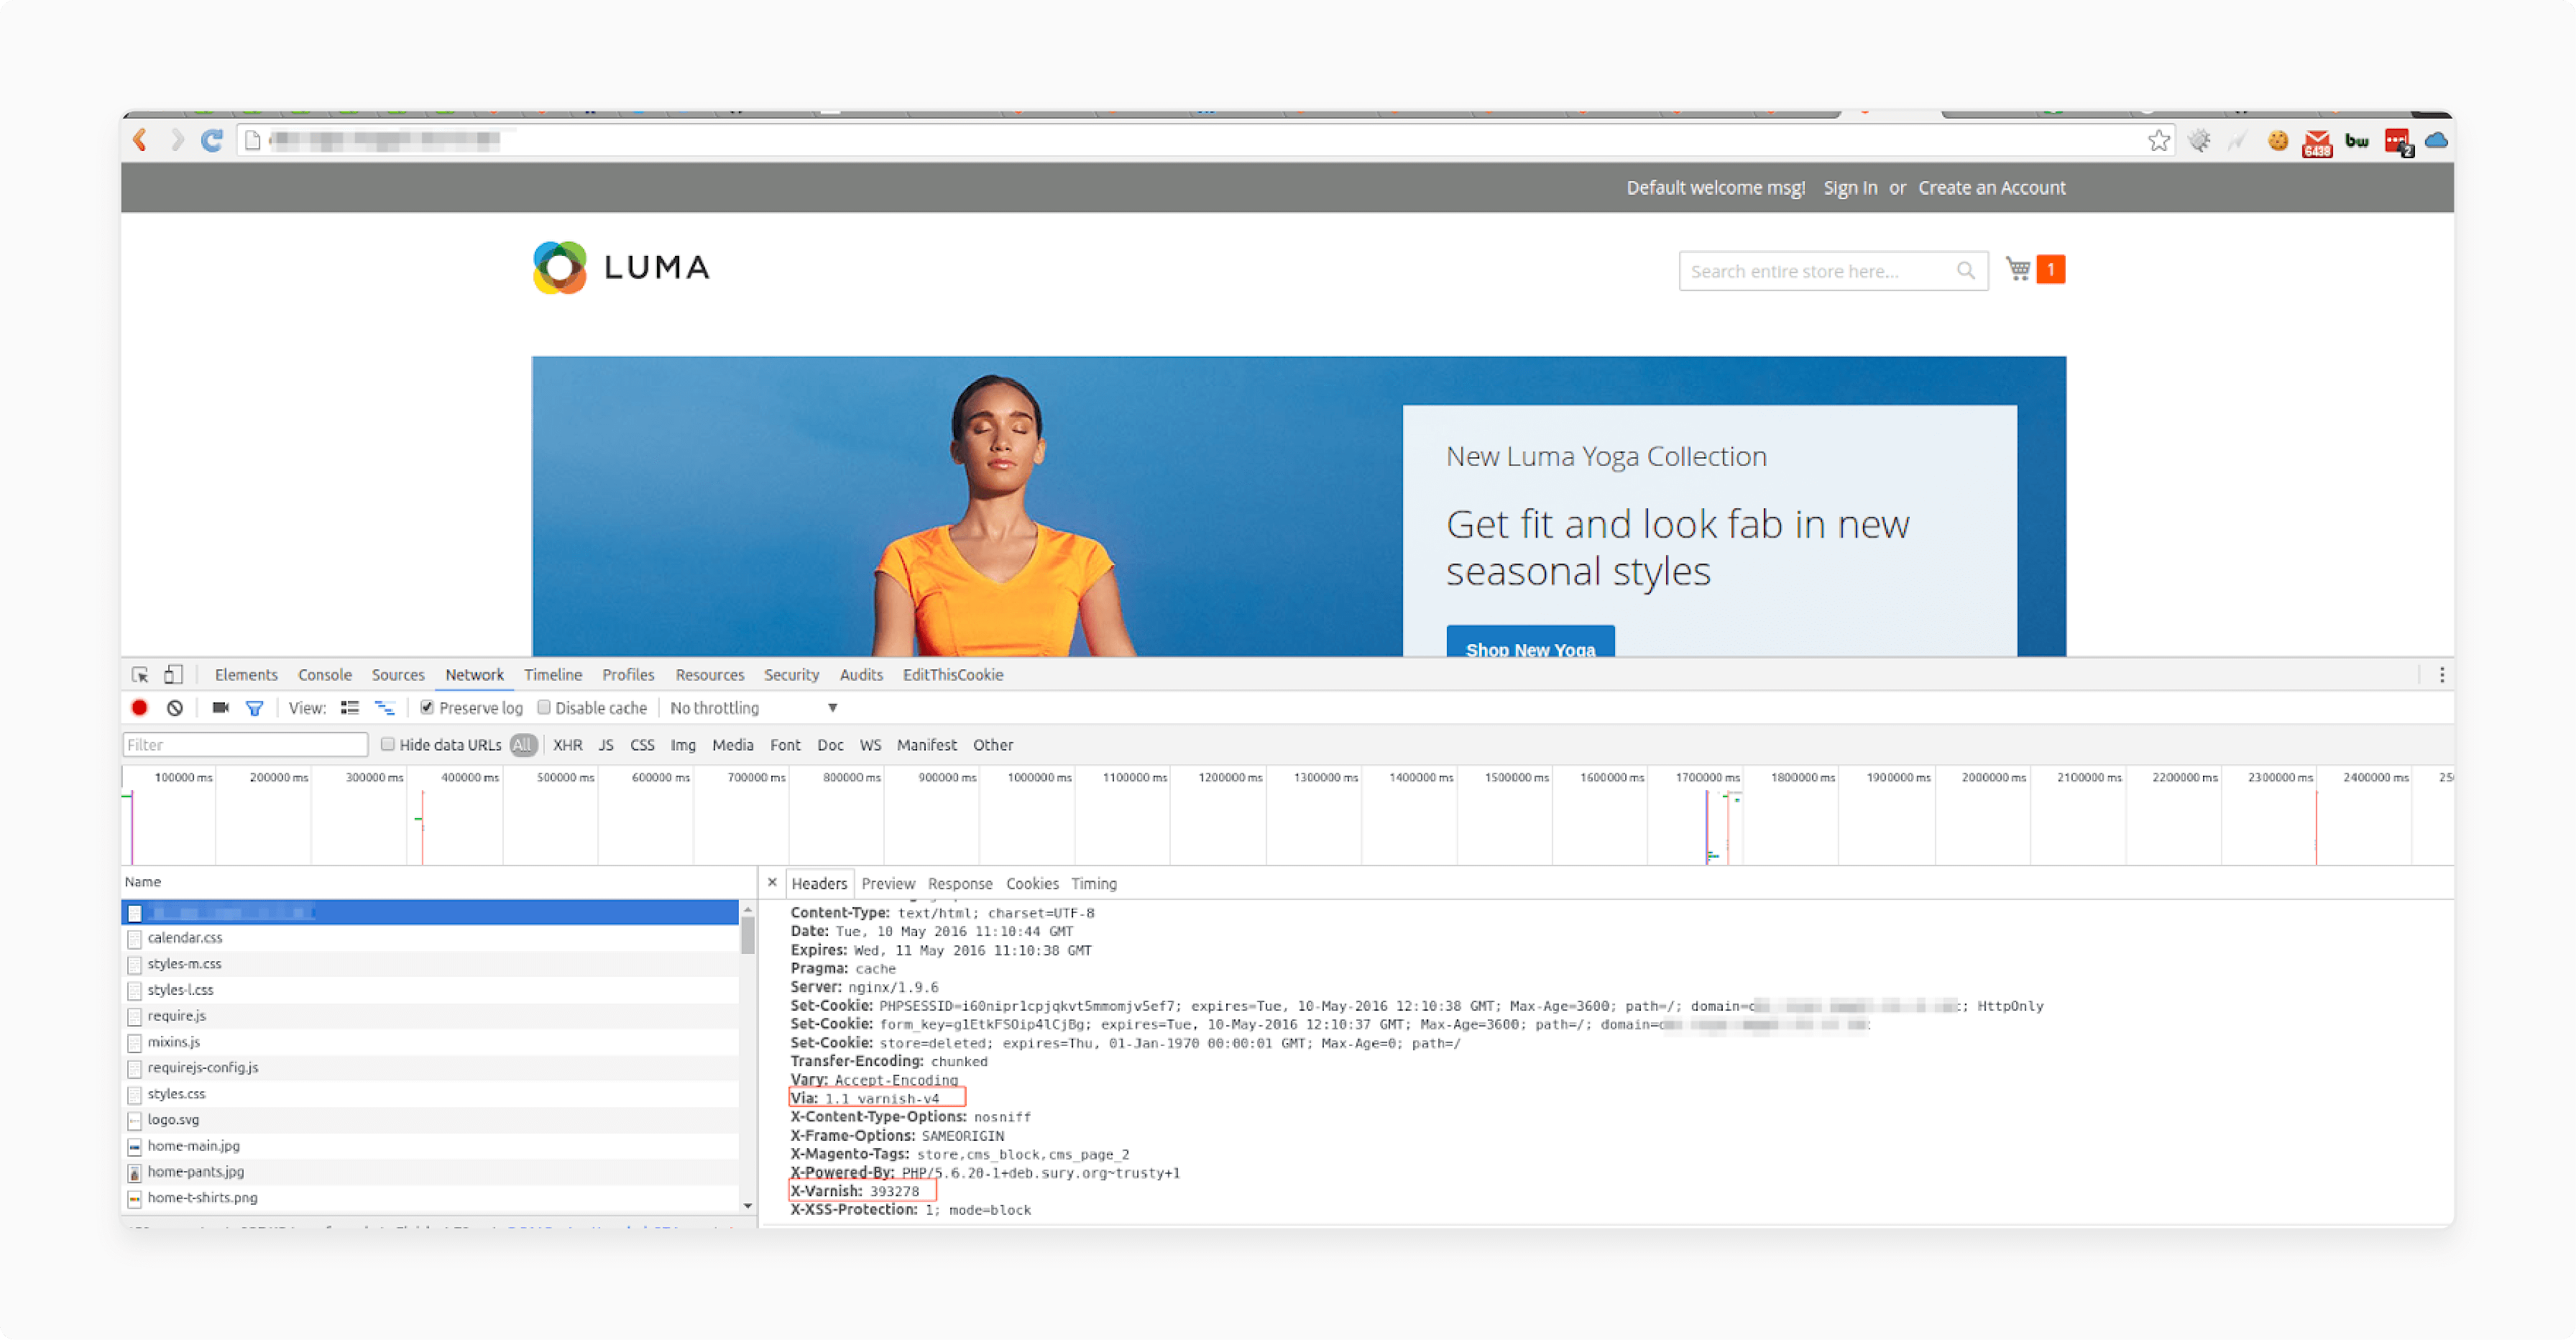Click the scroll down arrow in request list

click(x=747, y=1206)
